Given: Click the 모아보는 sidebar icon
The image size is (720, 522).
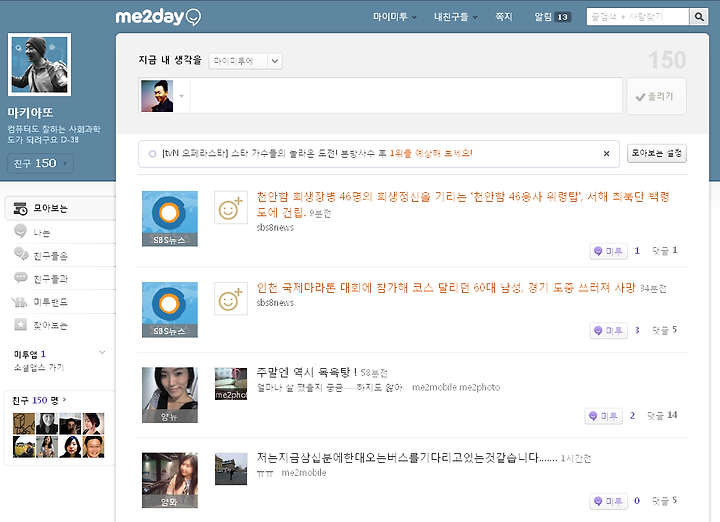Looking at the screenshot, I should [x=20, y=208].
